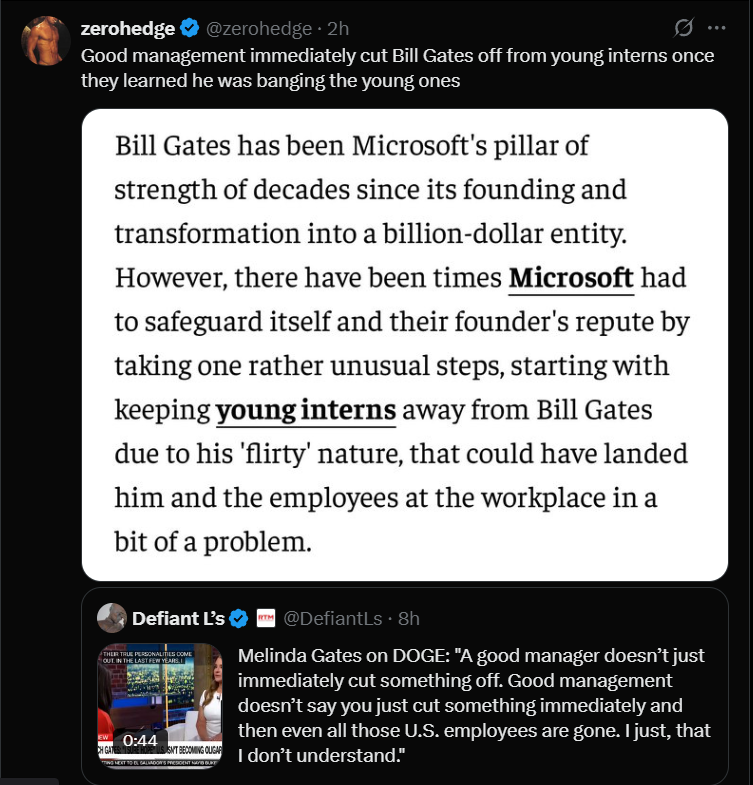This screenshot has height=785, width=753.
Task: Click the underlined Microsoft word in the image
Action: coord(571,277)
